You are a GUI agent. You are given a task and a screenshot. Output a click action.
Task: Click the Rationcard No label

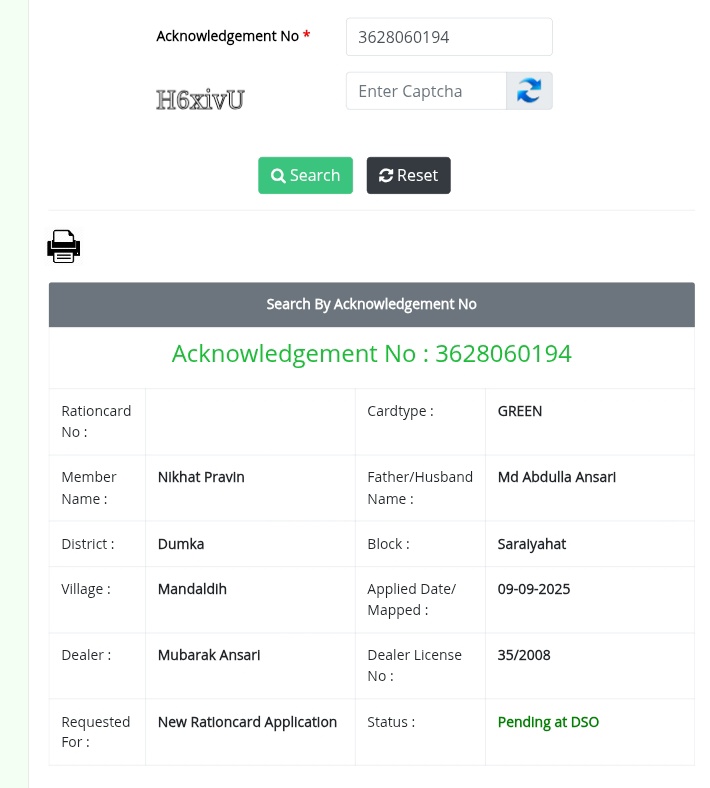click(96, 422)
